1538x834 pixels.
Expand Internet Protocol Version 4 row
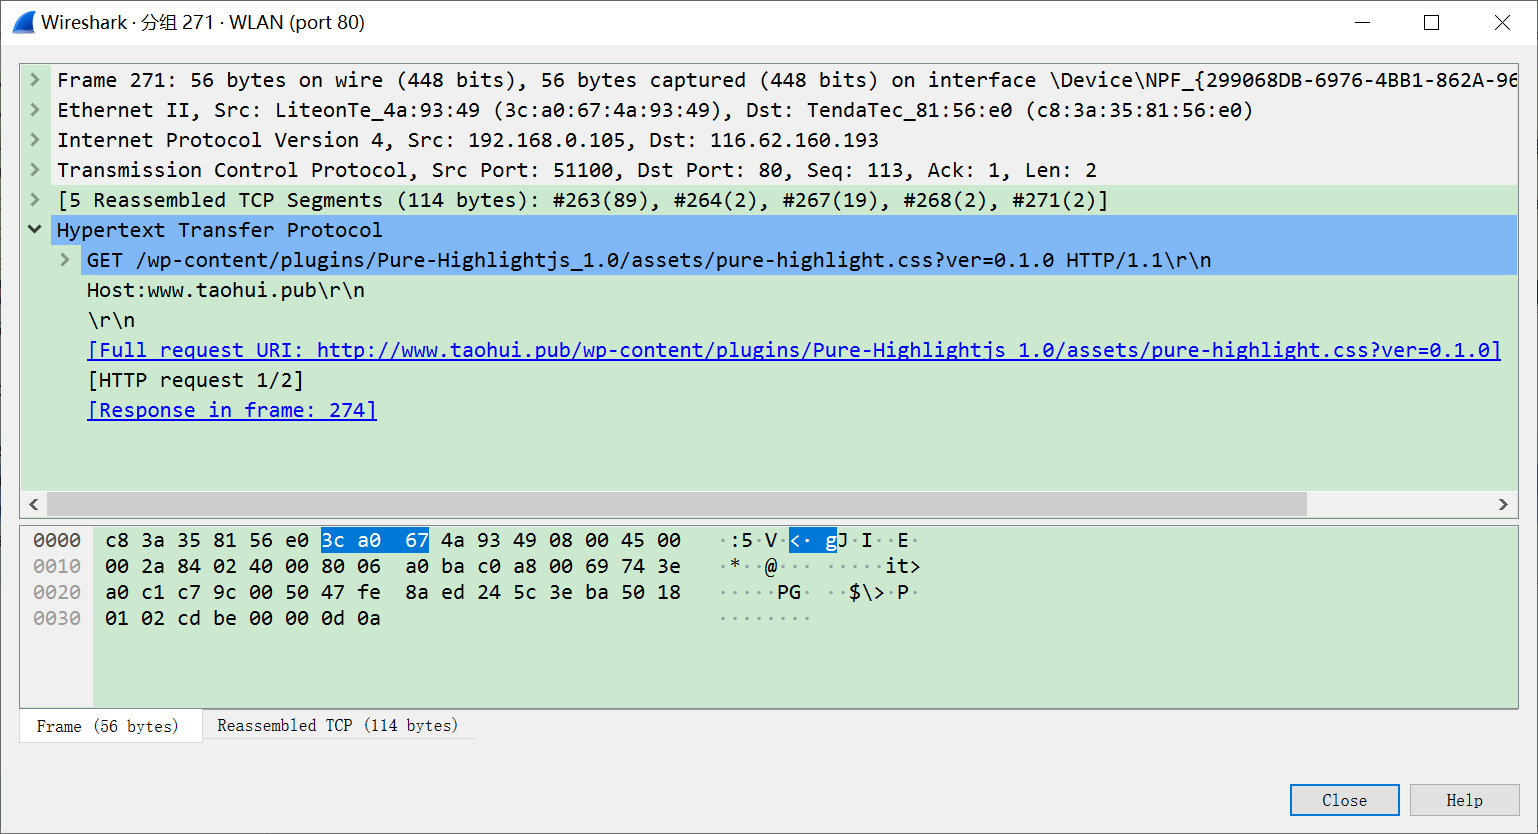[x=35, y=140]
